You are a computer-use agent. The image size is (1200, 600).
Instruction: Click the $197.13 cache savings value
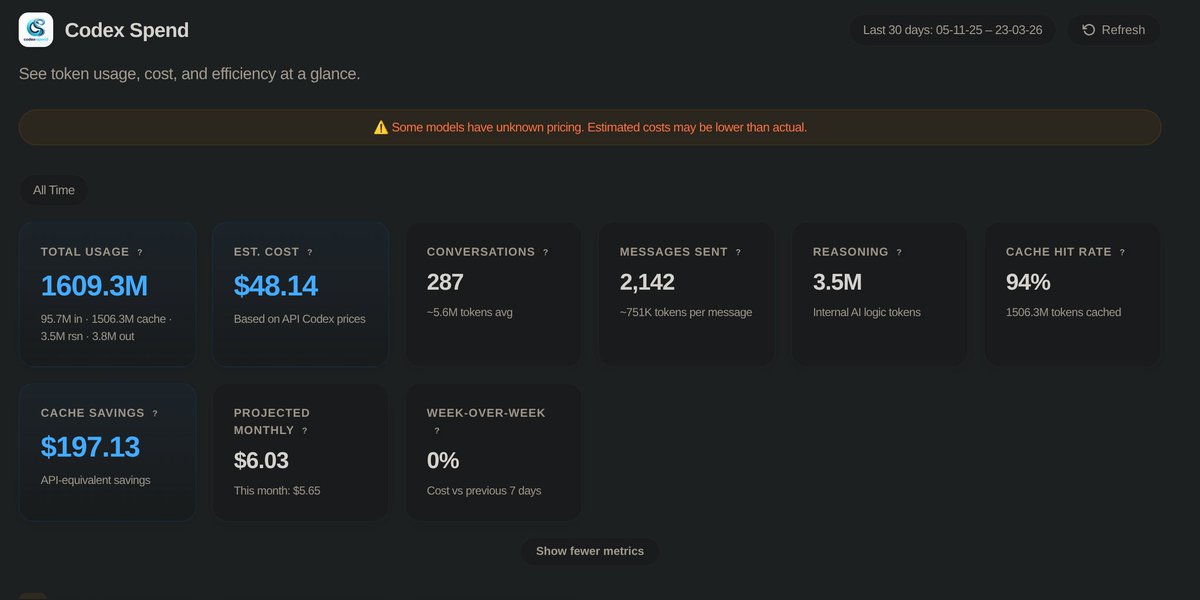point(90,447)
